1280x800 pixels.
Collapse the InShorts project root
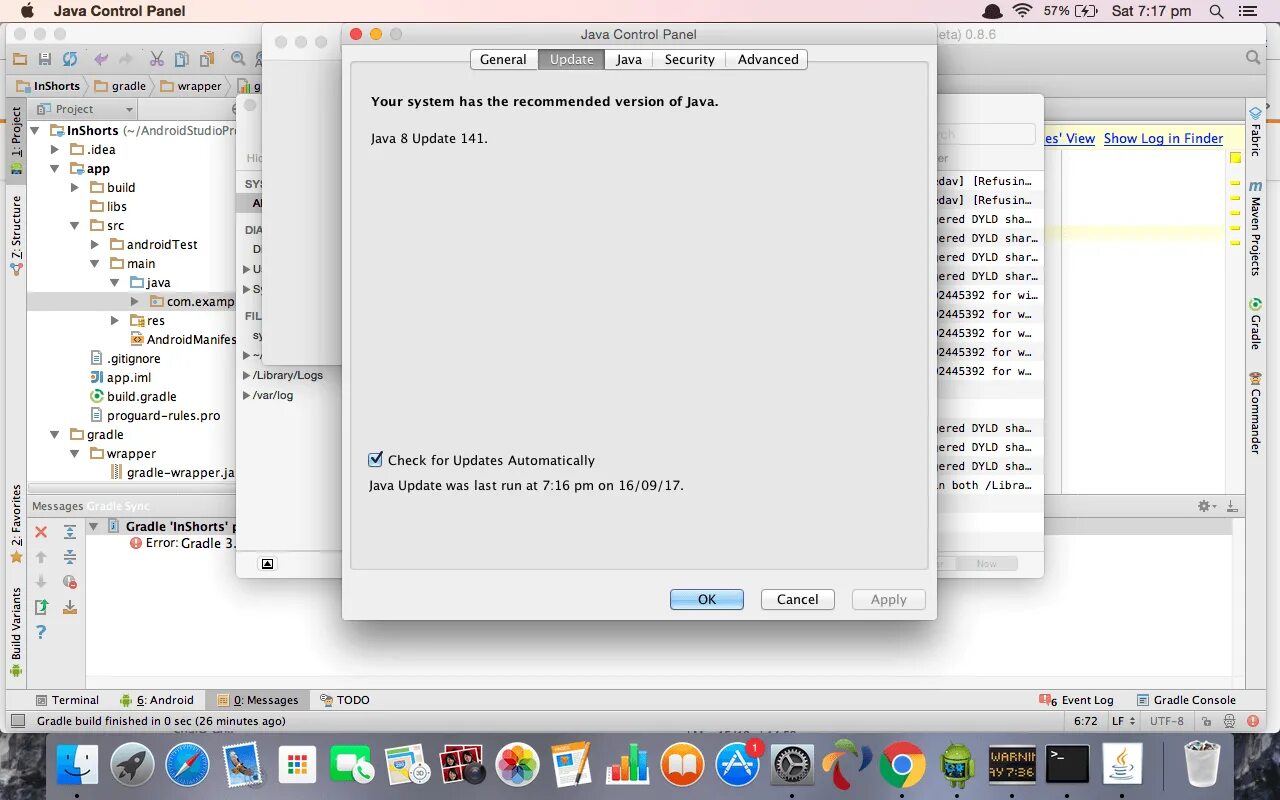click(37, 131)
